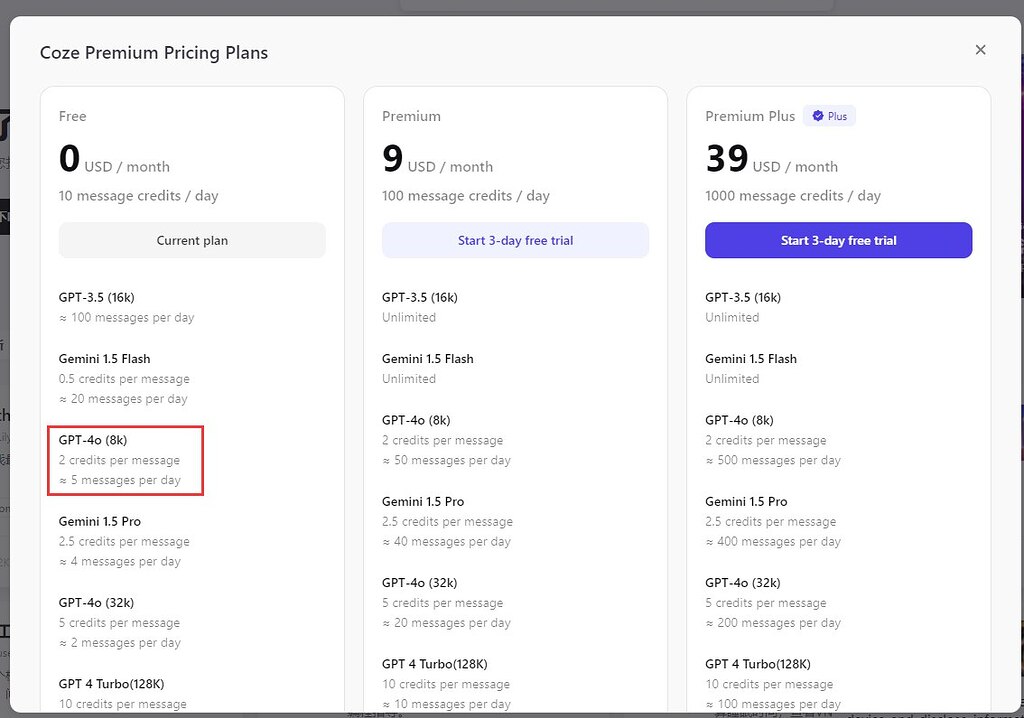Click "Unlimited" under Premium Plus Gemini 1.5 Flash

(x=732, y=379)
